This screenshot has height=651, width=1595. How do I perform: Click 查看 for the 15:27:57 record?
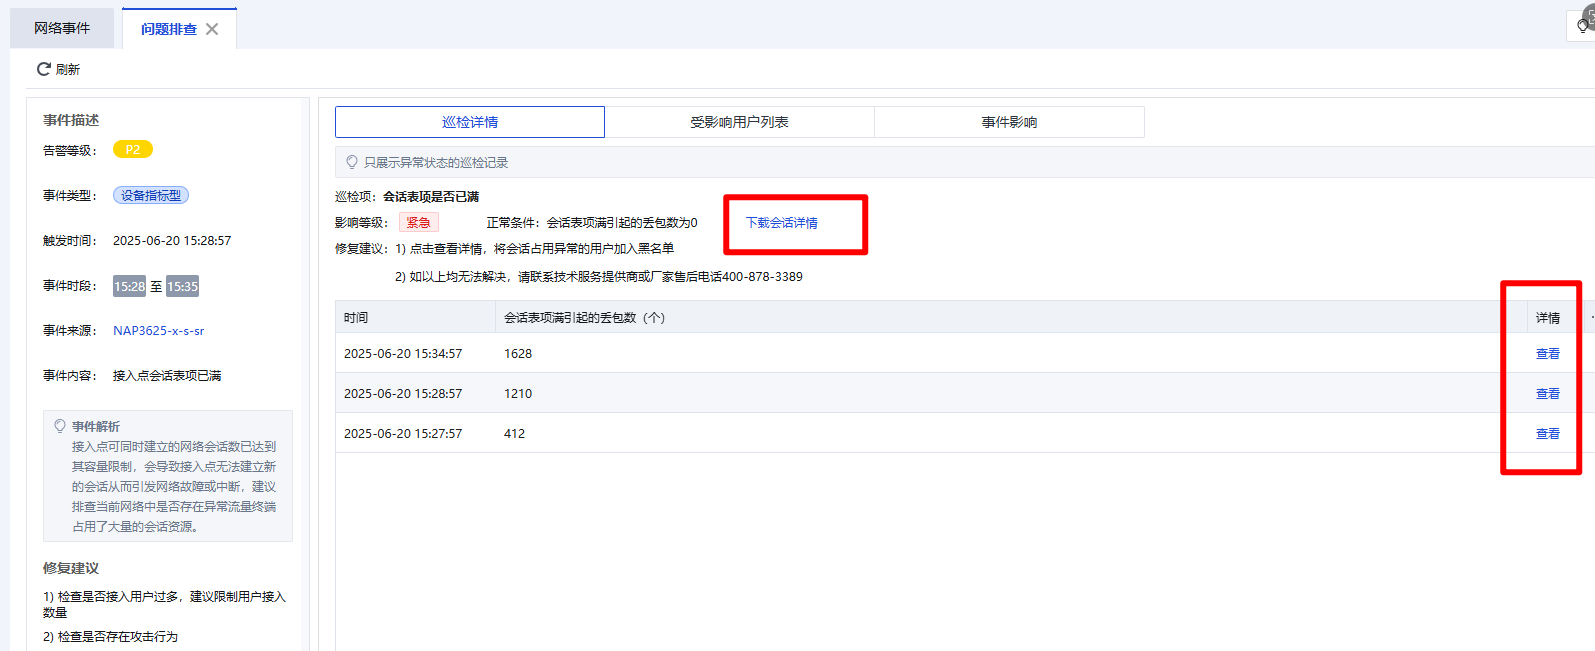(1547, 434)
